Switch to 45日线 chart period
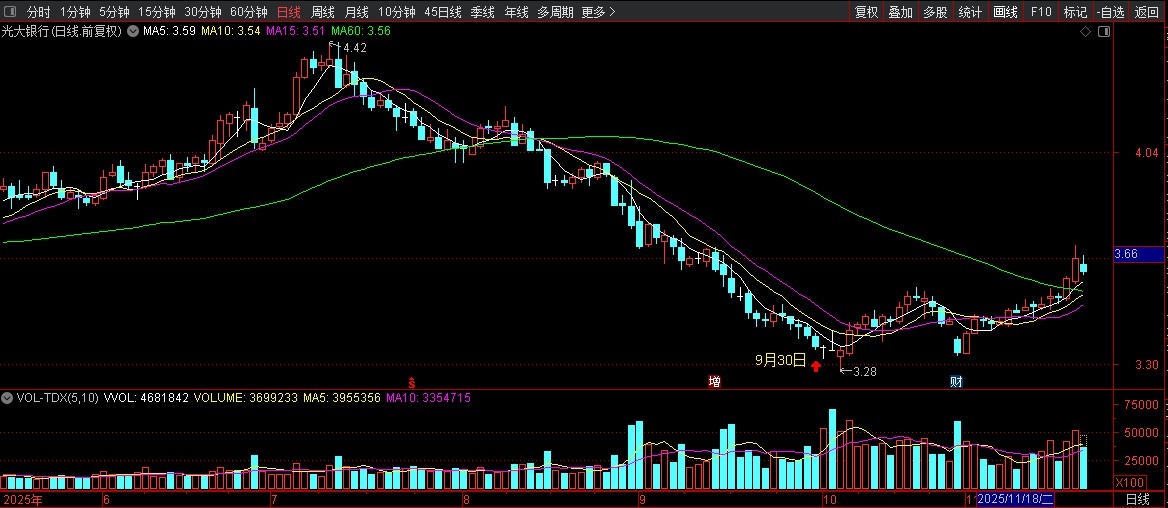The image size is (1168, 508). pos(442,12)
